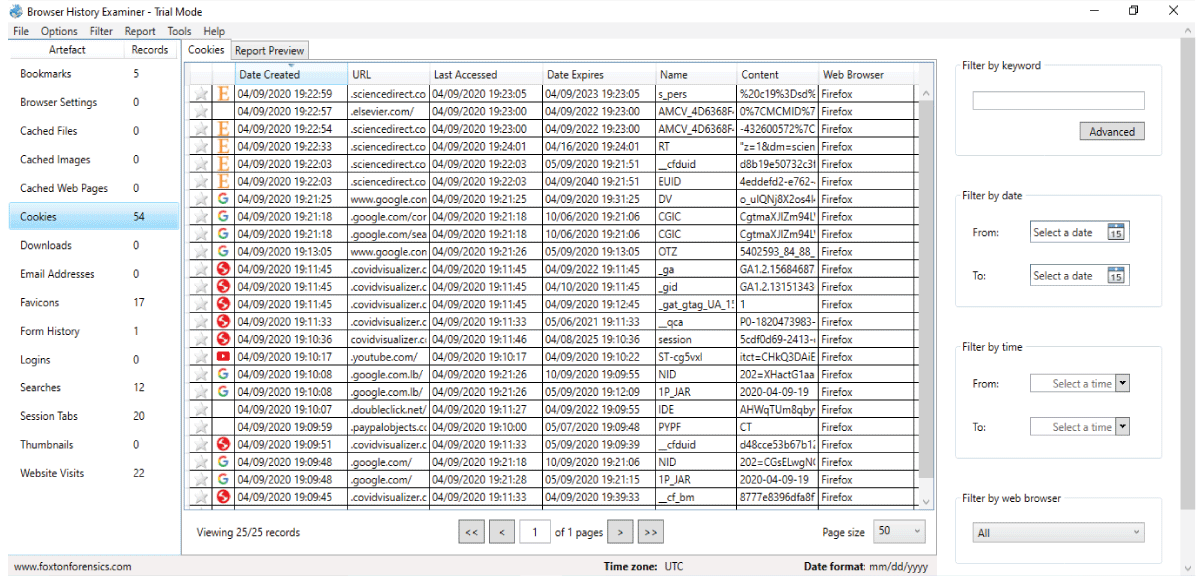The width and height of the screenshot is (1200, 576).
Task: Select Session Tabs in the artefact list
Action: [x=95, y=416]
